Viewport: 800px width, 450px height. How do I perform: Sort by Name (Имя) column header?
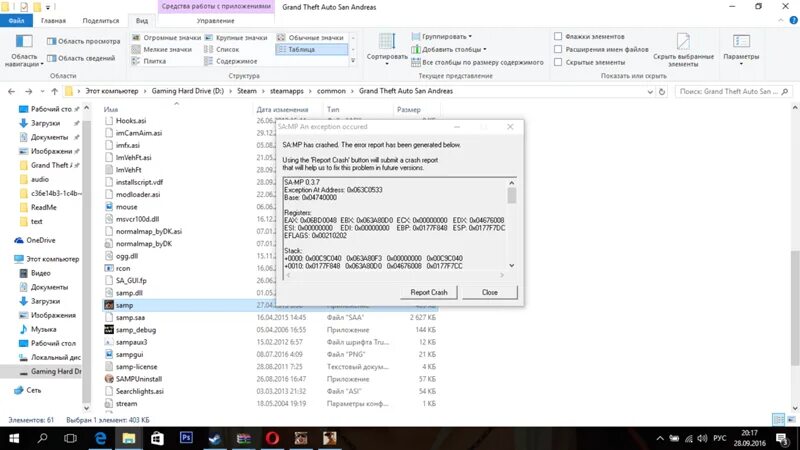tap(111, 110)
